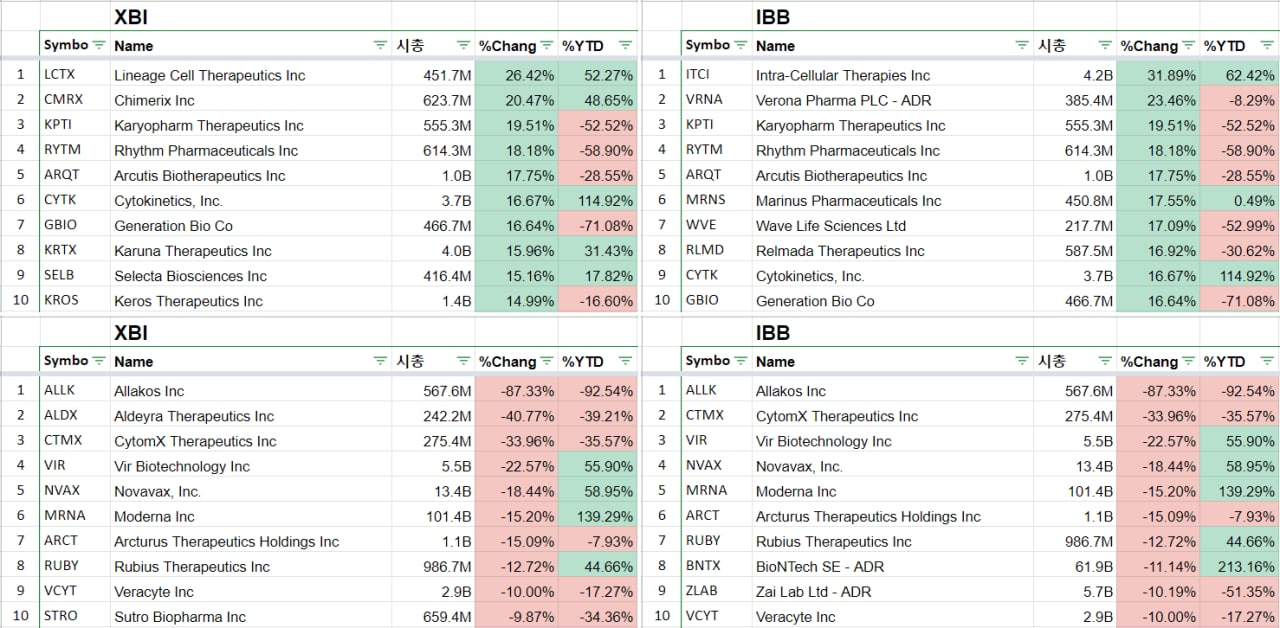This screenshot has height=628, width=1280.
Task: Select Selecta Biosciences Inc cell
Action: coord(251,275)
